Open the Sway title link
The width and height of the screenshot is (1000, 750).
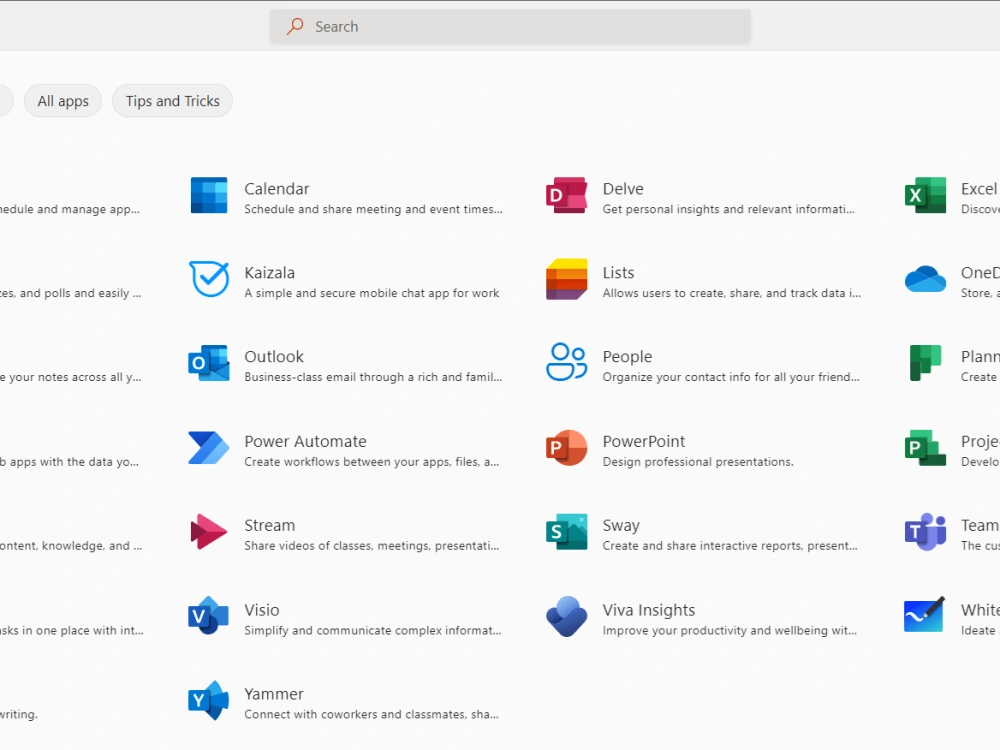621,526
